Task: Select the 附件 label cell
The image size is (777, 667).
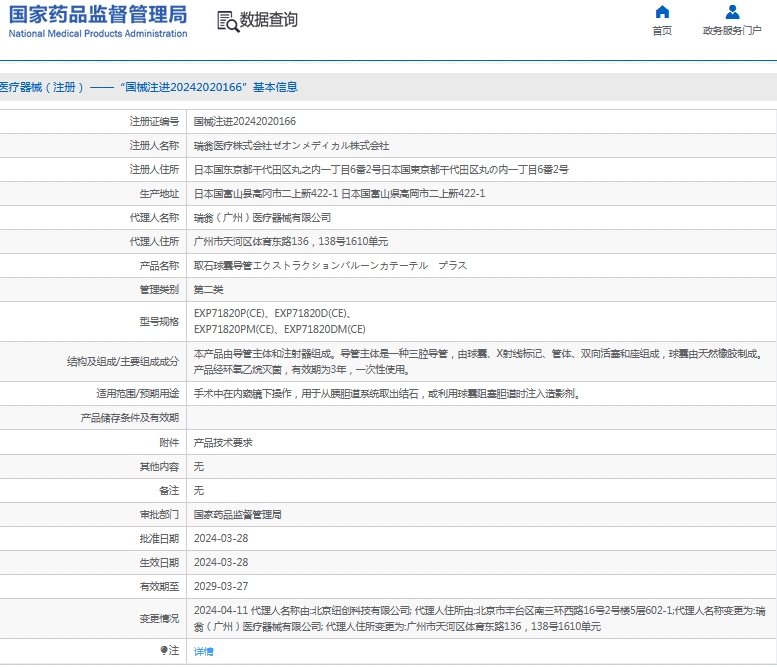Action: (169, 443)
